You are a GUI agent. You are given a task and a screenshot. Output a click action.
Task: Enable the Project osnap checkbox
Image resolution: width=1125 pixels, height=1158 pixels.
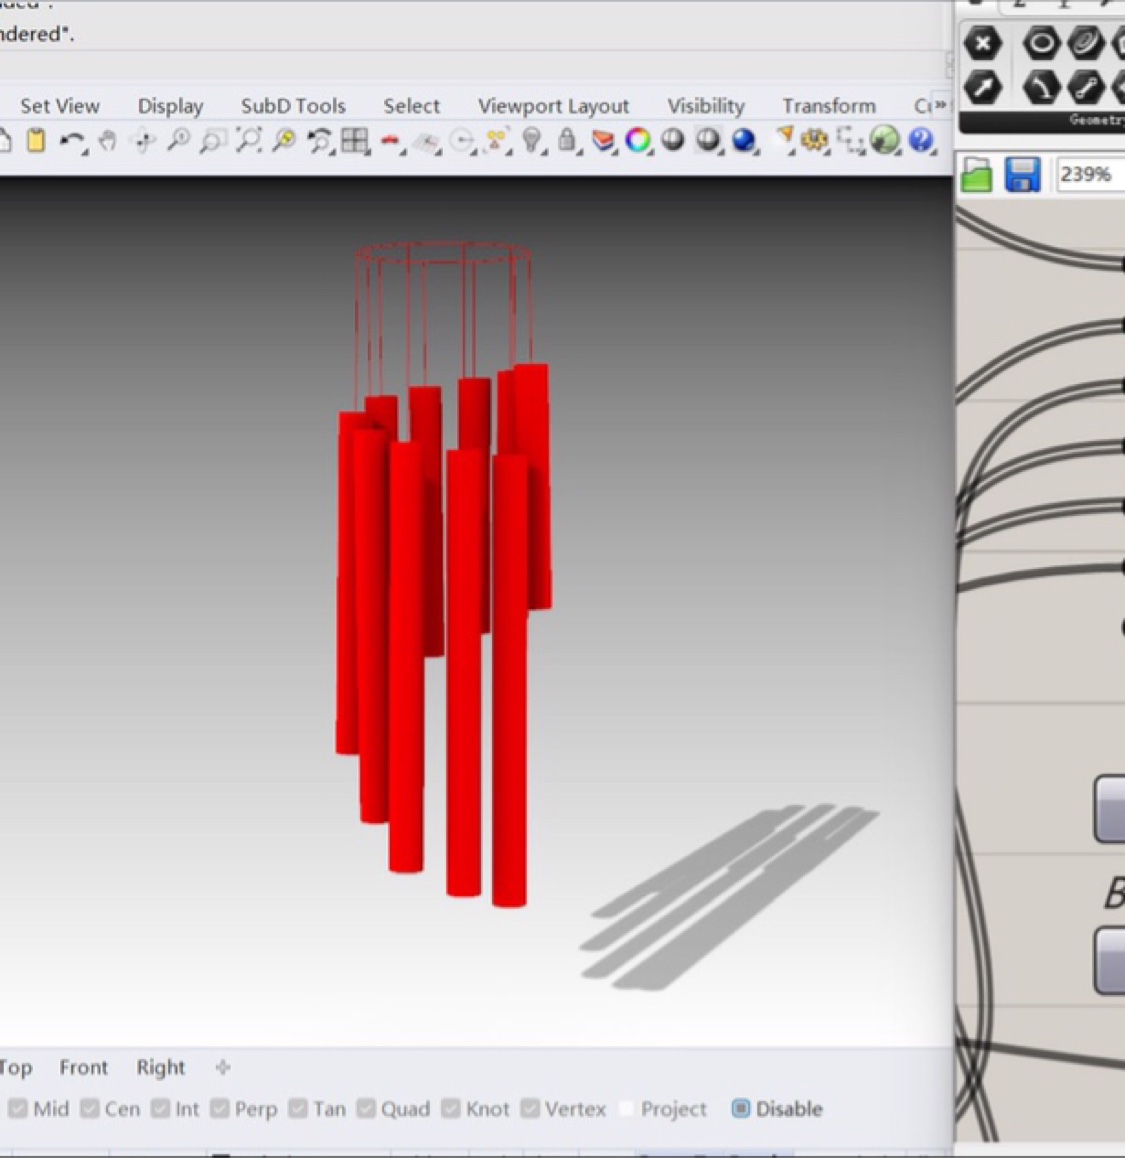pyautogui.click(x=626, y=1109)
